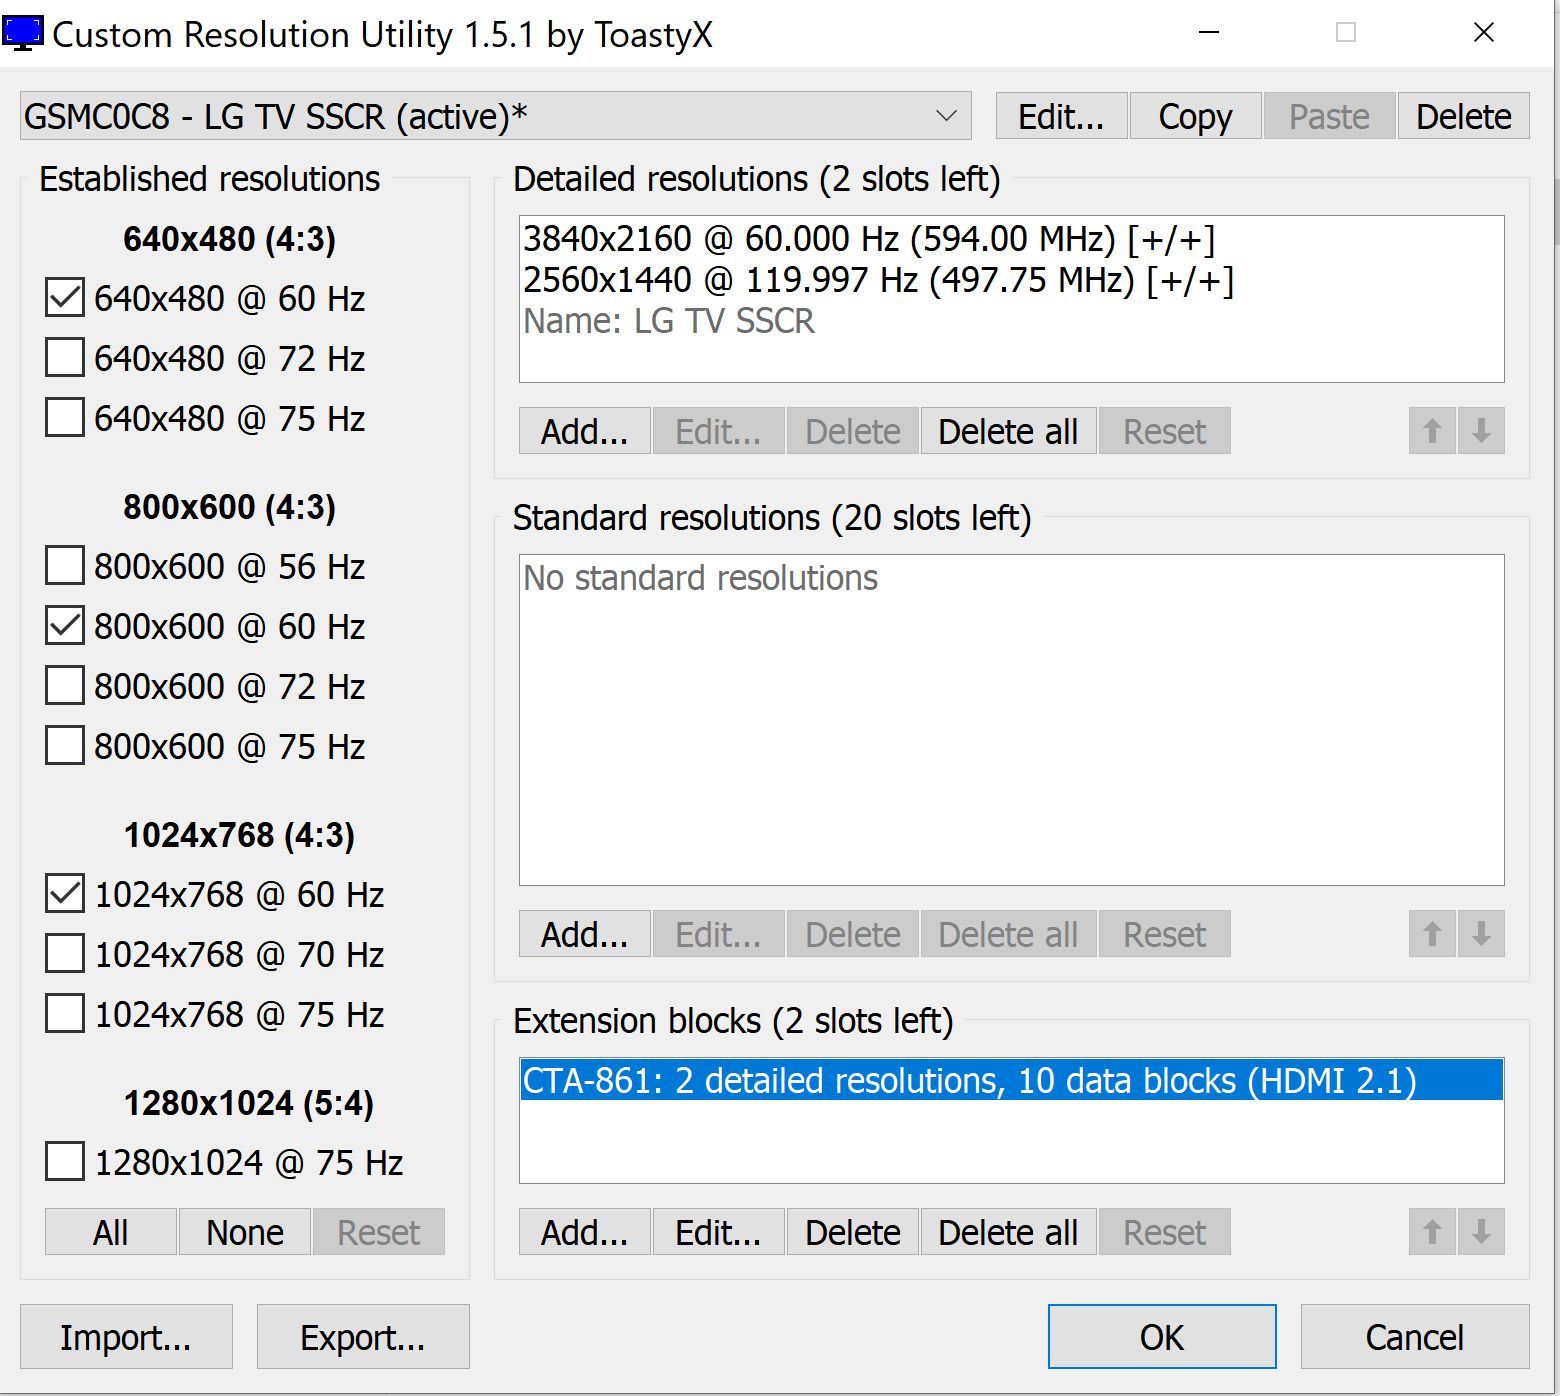Edit the selected extension block
Image resolution: width=1560 pixels, height=1396 pixels.
(718, 1232)
